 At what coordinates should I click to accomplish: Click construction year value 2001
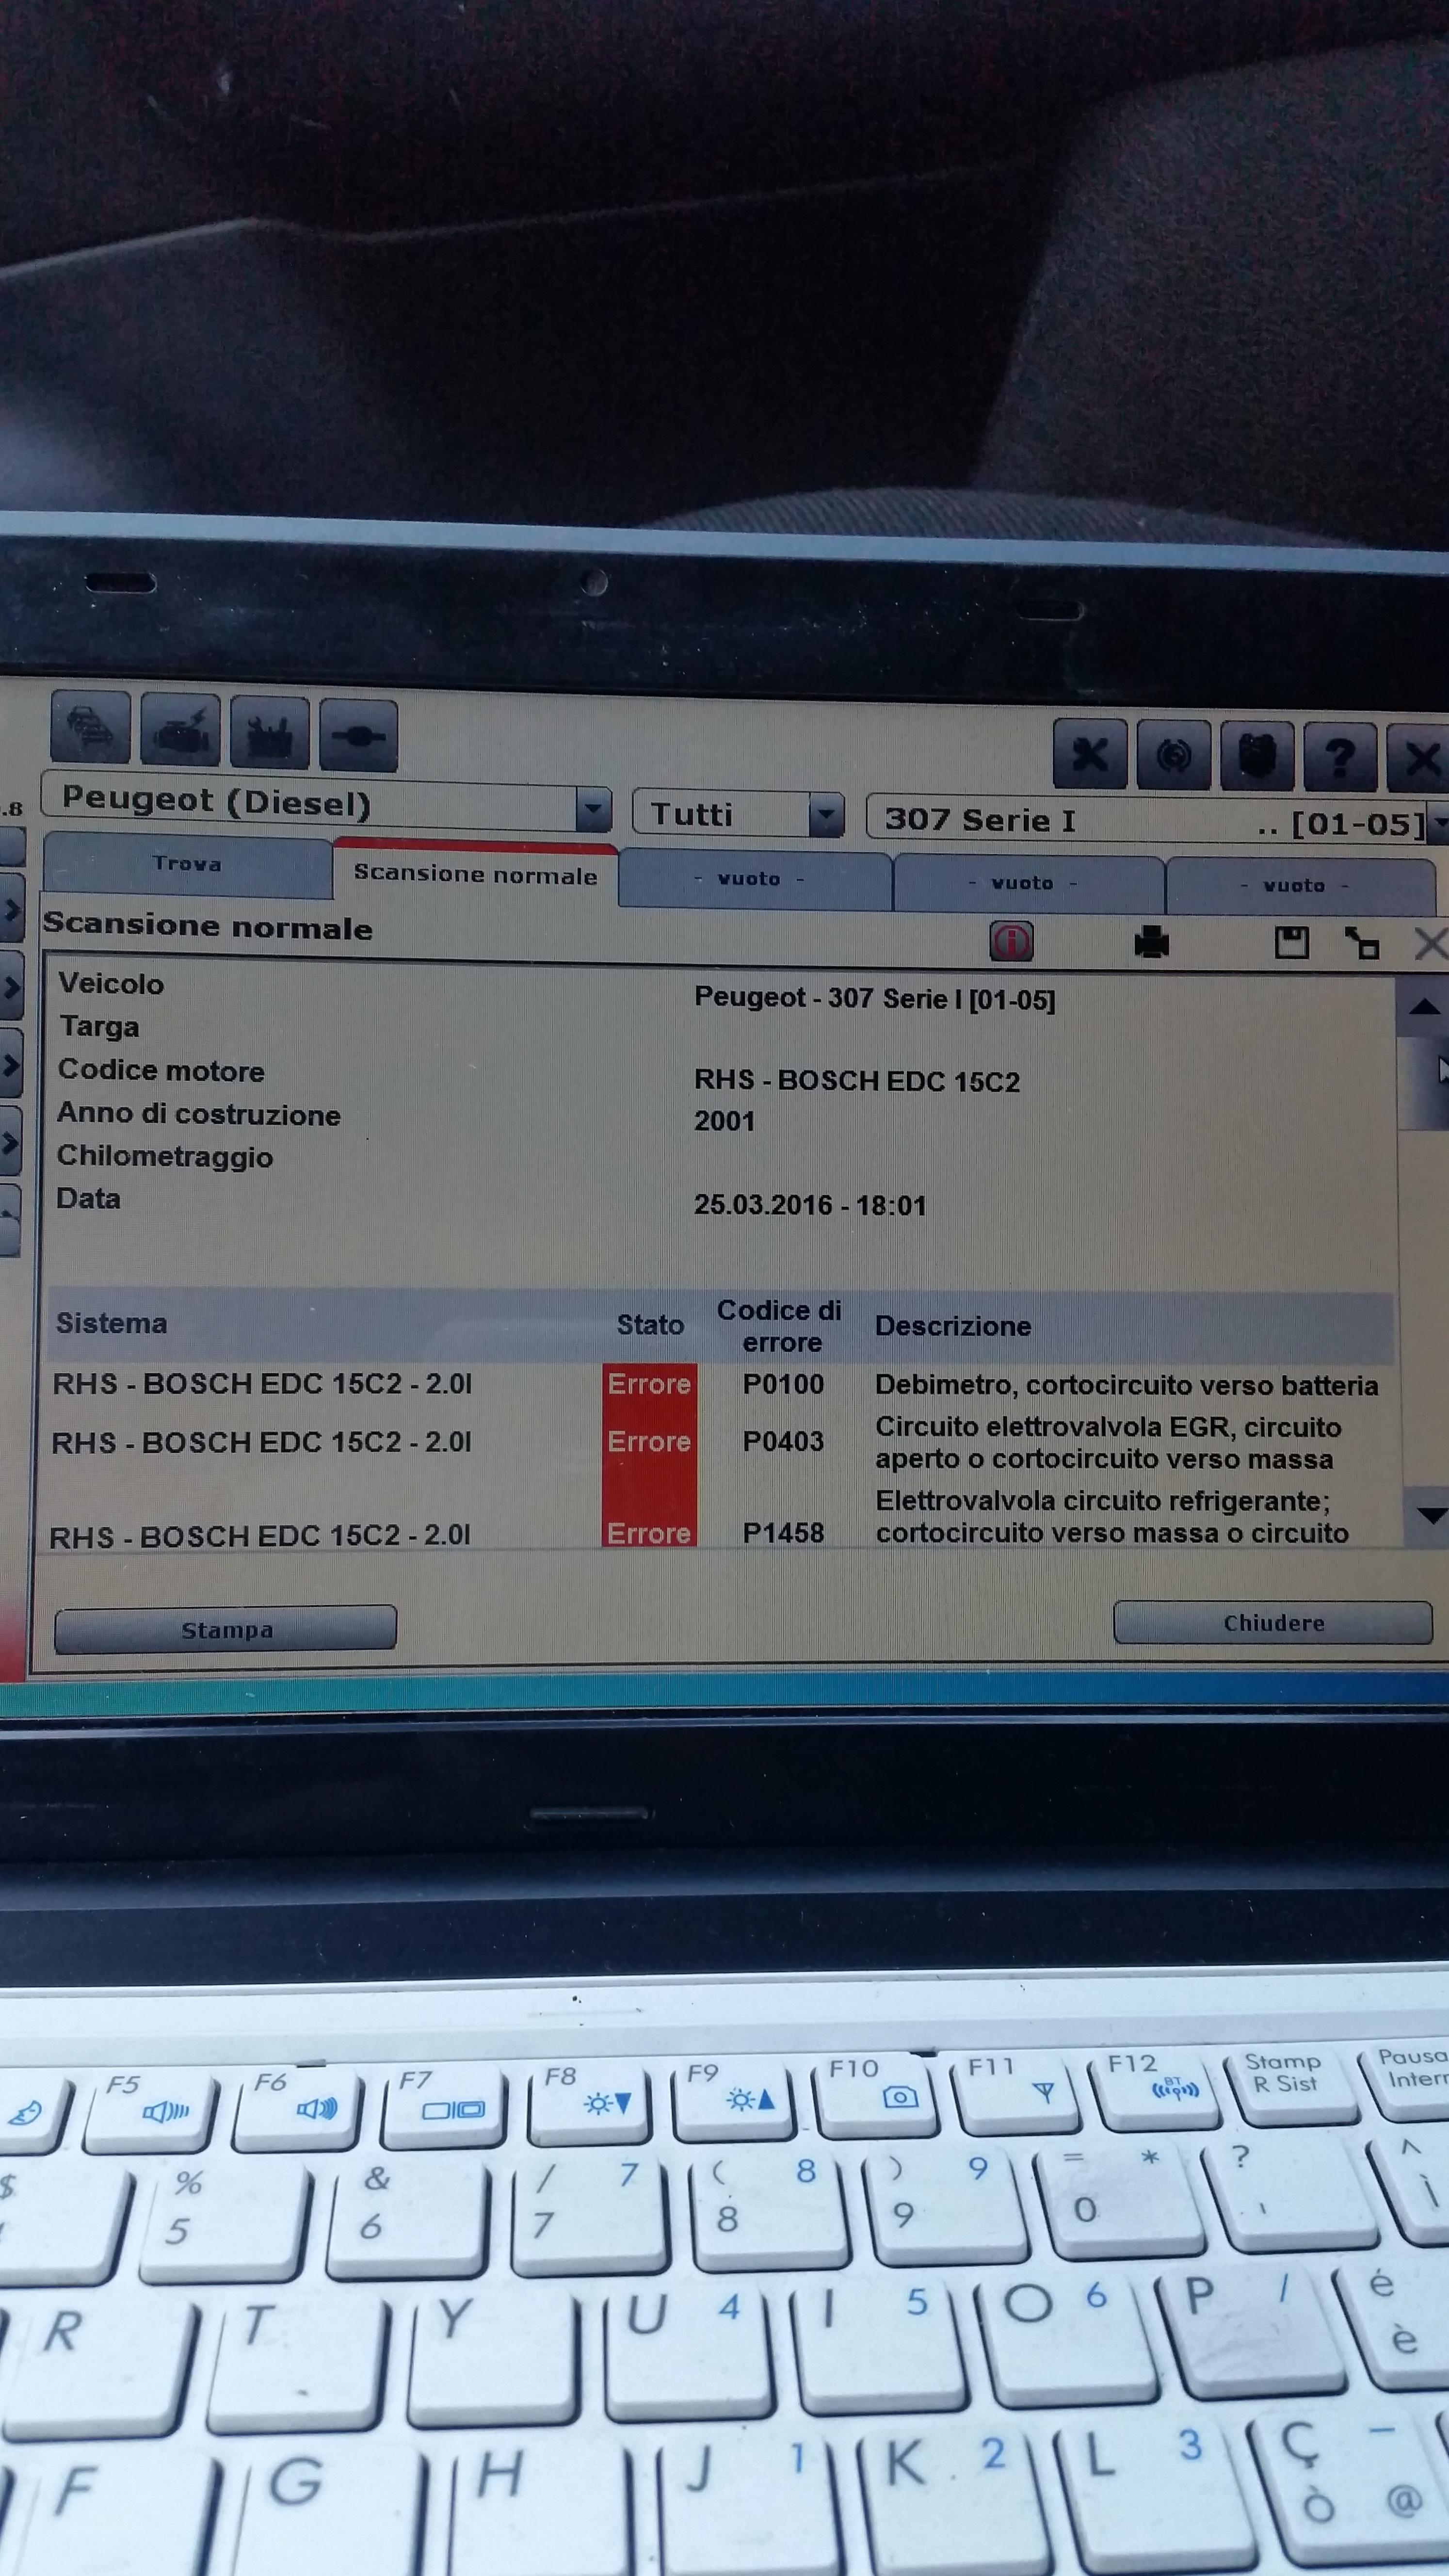click(x=724, y=1121)
